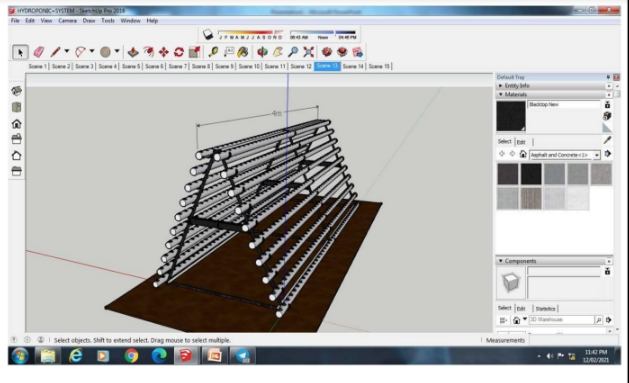The width and height of the screenshot is (629, 383).
Task: Select the Push/Pull tool
Action: [133, 52]
